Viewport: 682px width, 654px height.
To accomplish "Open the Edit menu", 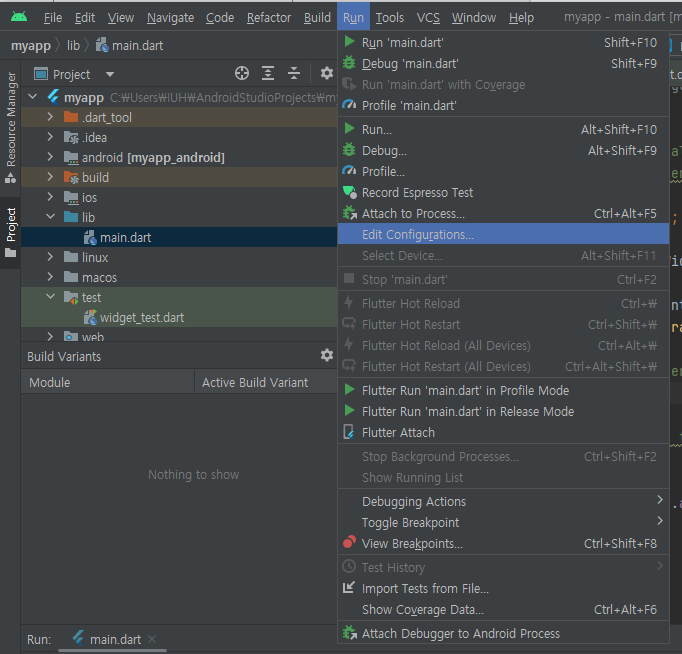I will click(85, 17).
